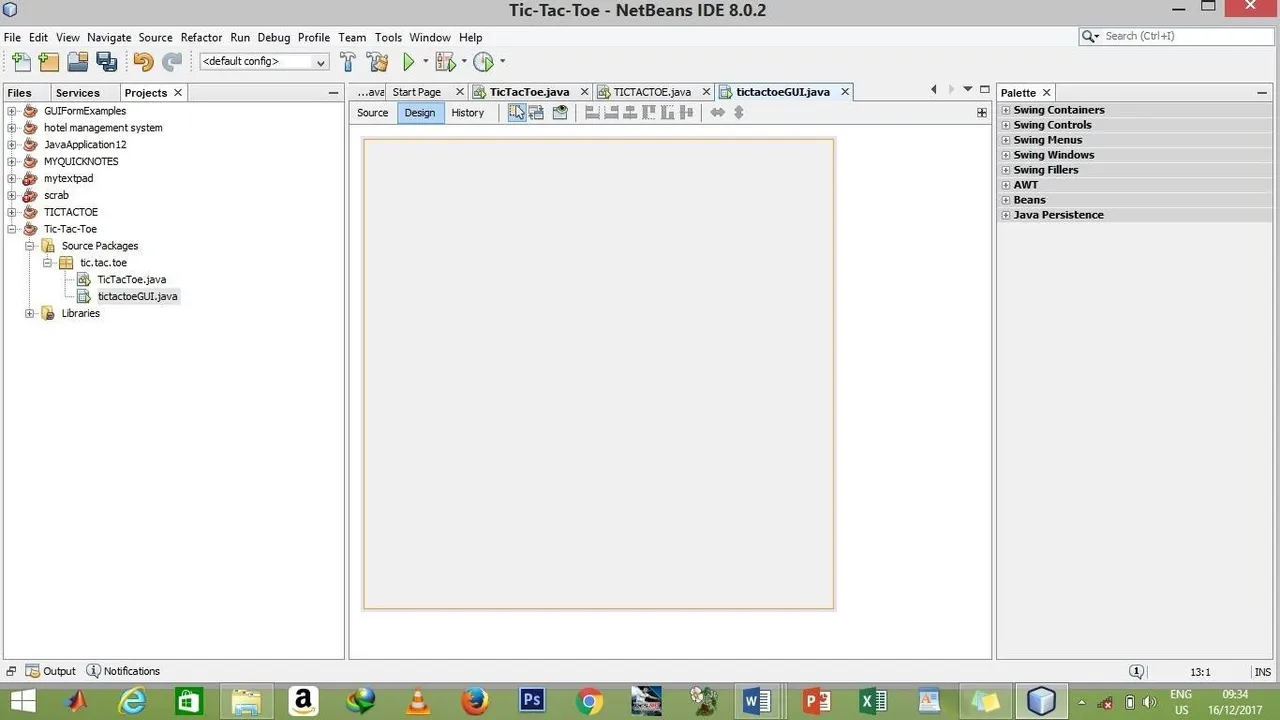Toggle the vertical resizability arrow icon

click(739, 113)
